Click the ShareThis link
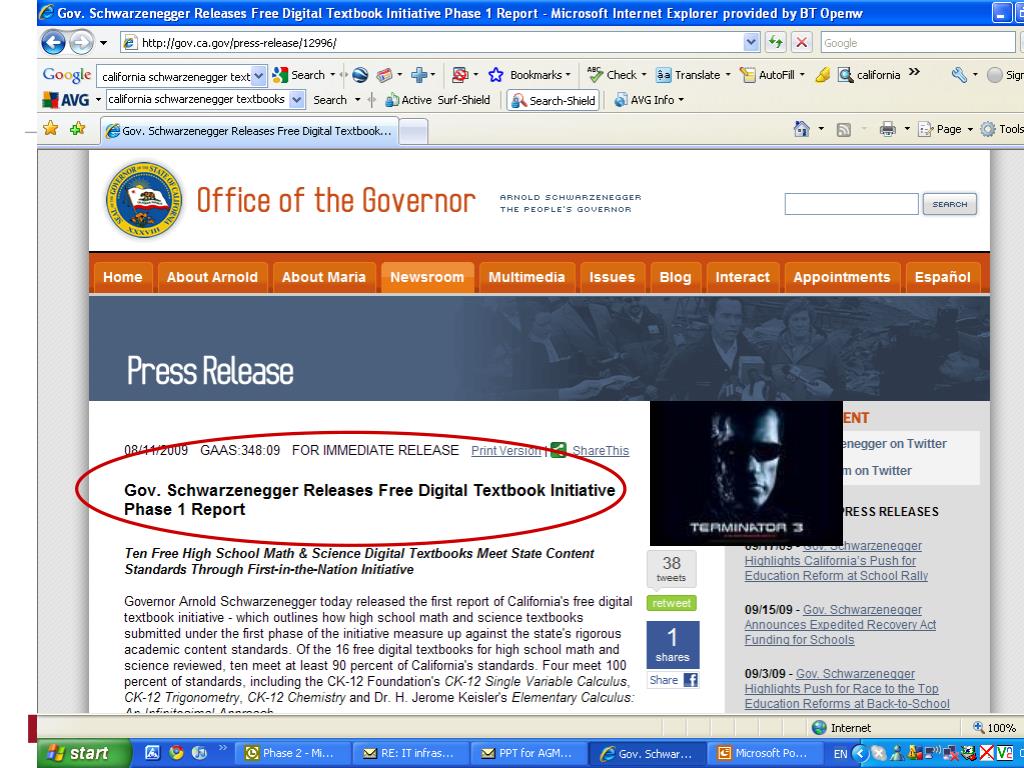Viewport: 1024px width, 768px height. [x=600, y=451]
